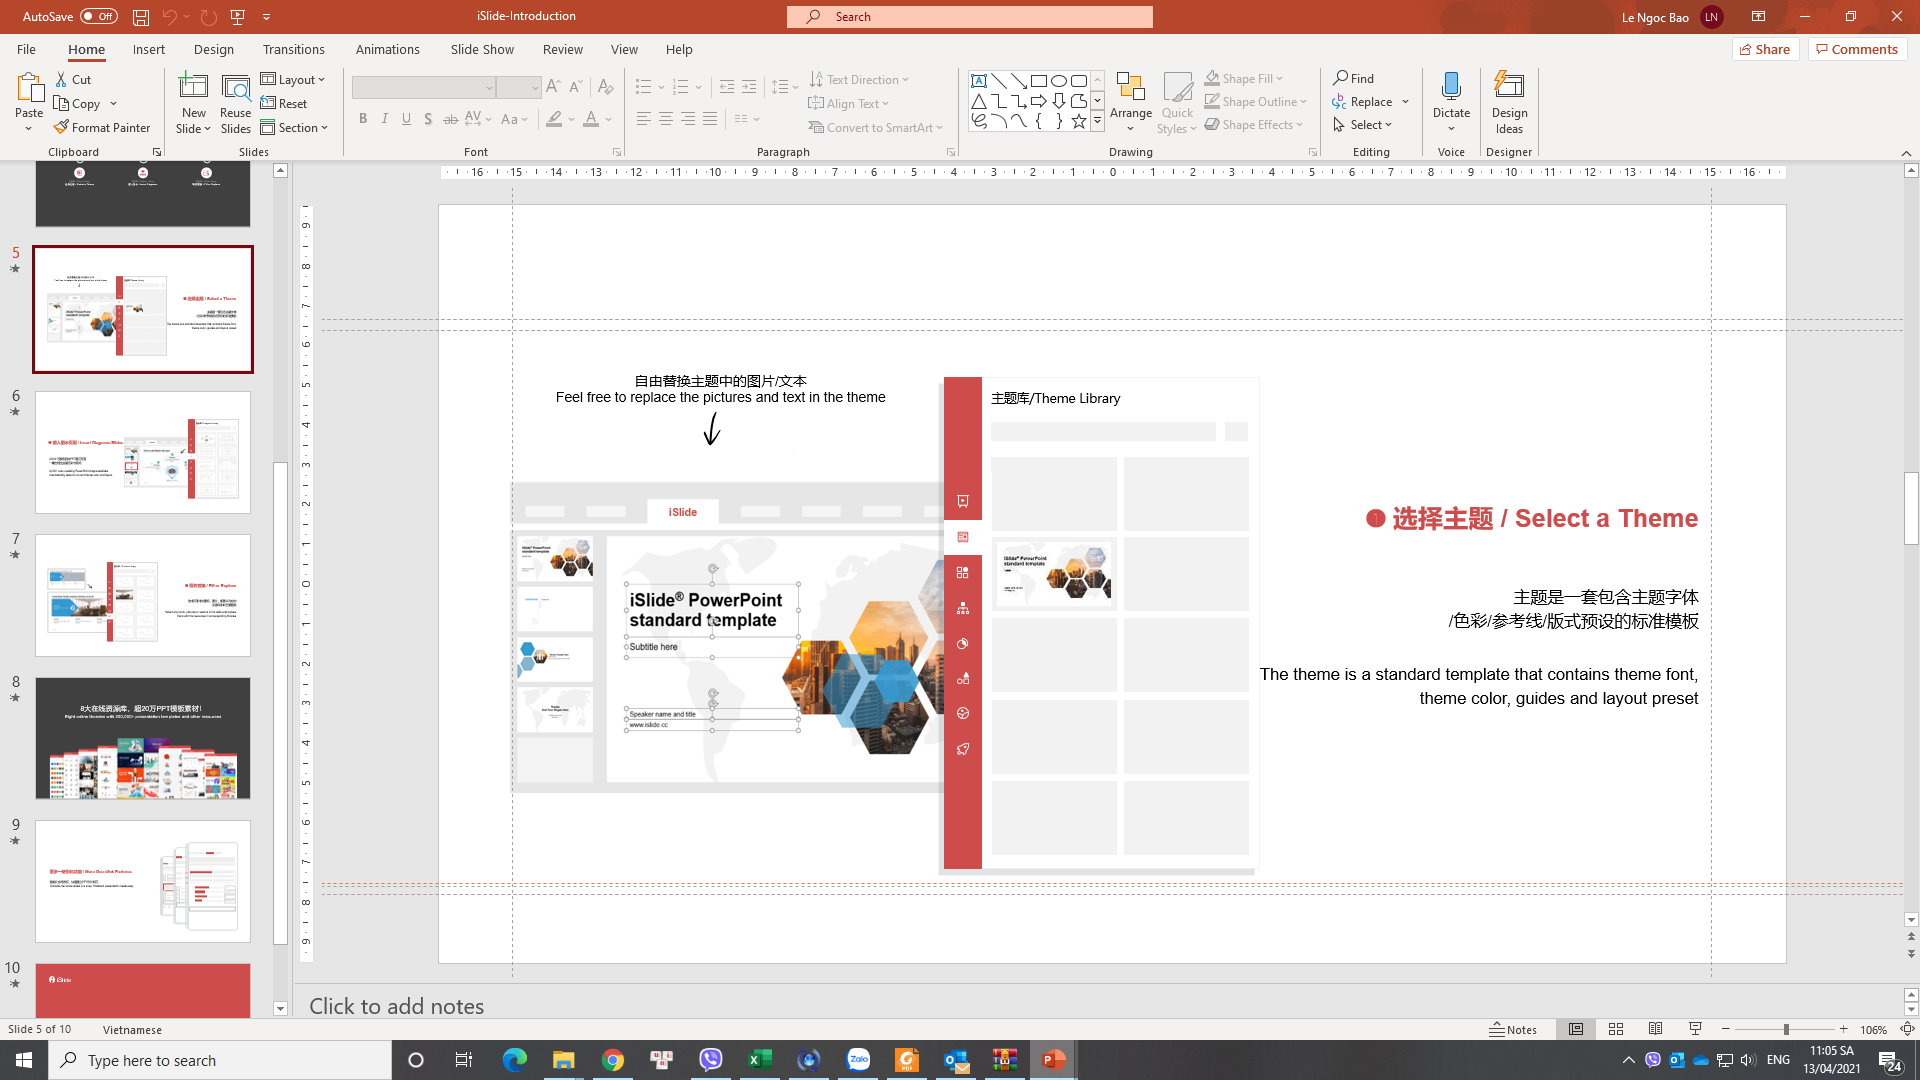The height and width of the screenshot is (1080, 1920).
Task: Justify the paragraph text
Action: tap(710, 119)
